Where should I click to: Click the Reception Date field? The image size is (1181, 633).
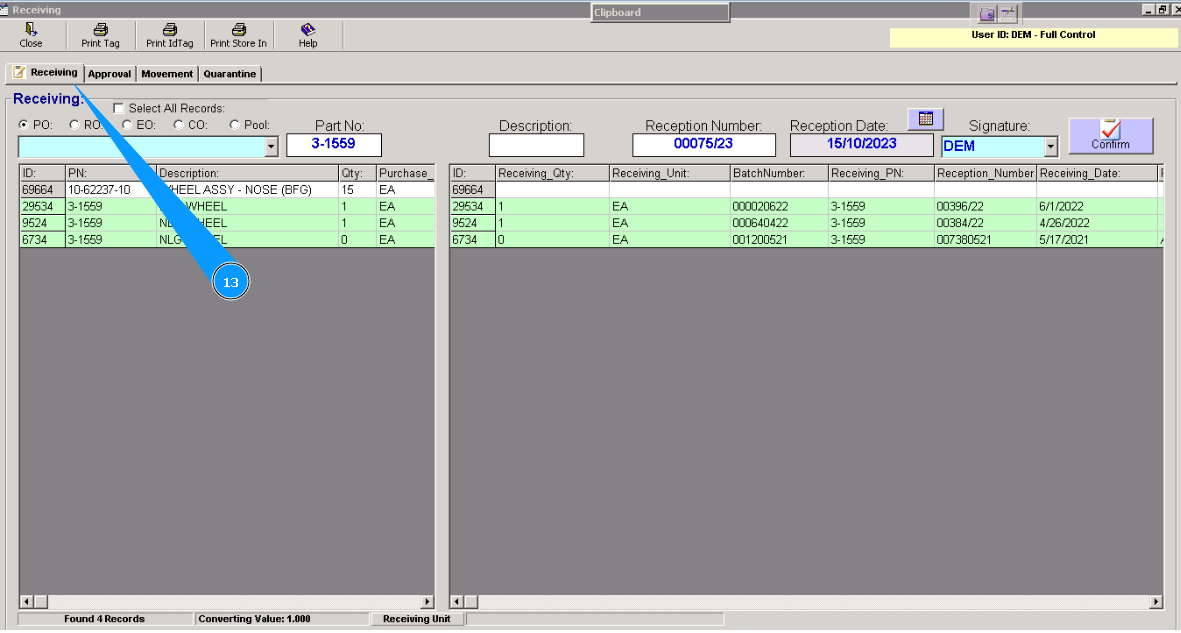coord(862,145)
